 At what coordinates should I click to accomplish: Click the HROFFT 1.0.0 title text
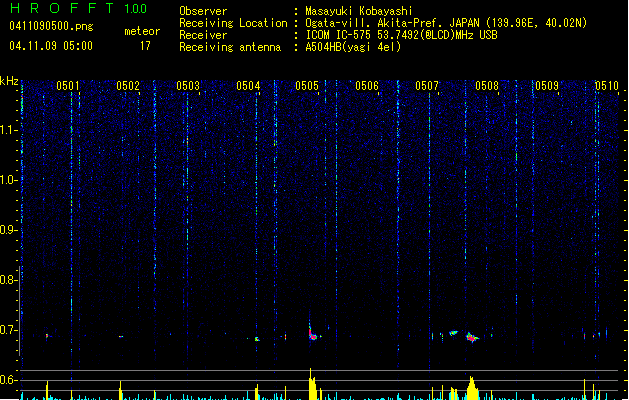(x=78, y=8)
